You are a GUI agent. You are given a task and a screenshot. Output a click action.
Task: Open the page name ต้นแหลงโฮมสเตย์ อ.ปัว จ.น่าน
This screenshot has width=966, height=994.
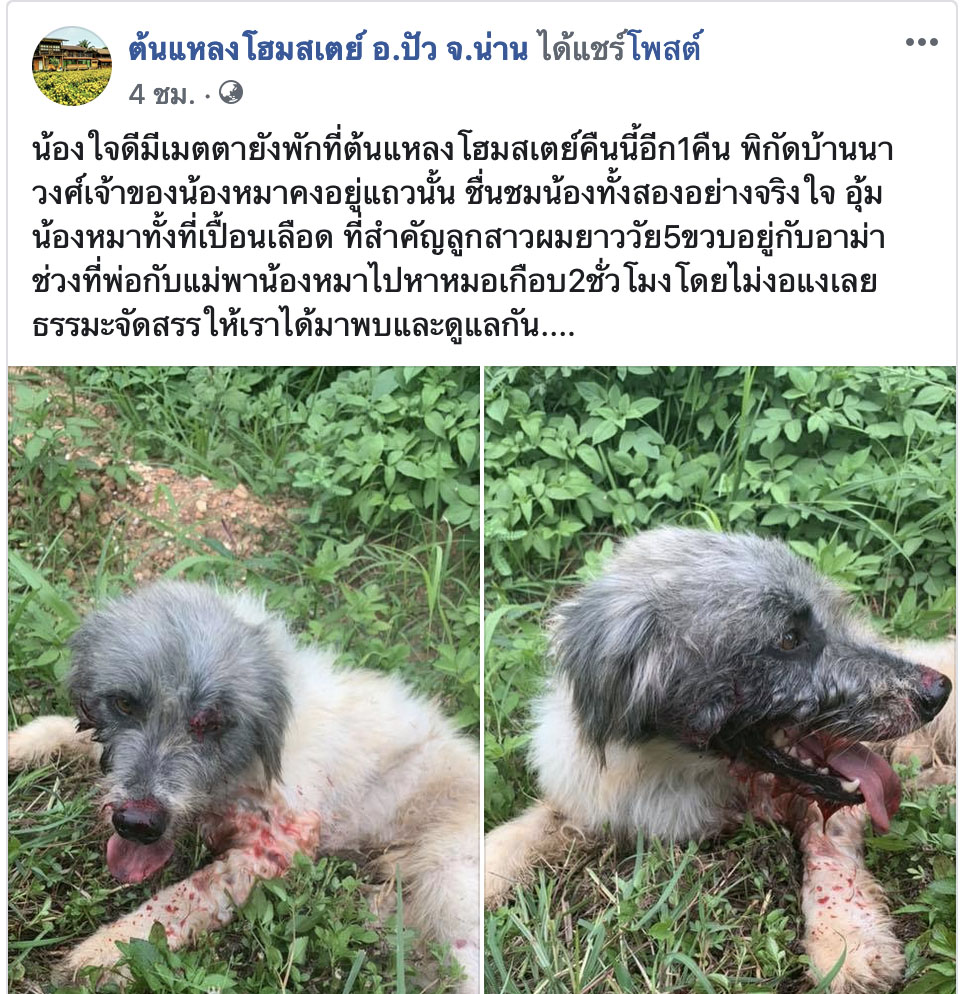(x=328, y=48)
